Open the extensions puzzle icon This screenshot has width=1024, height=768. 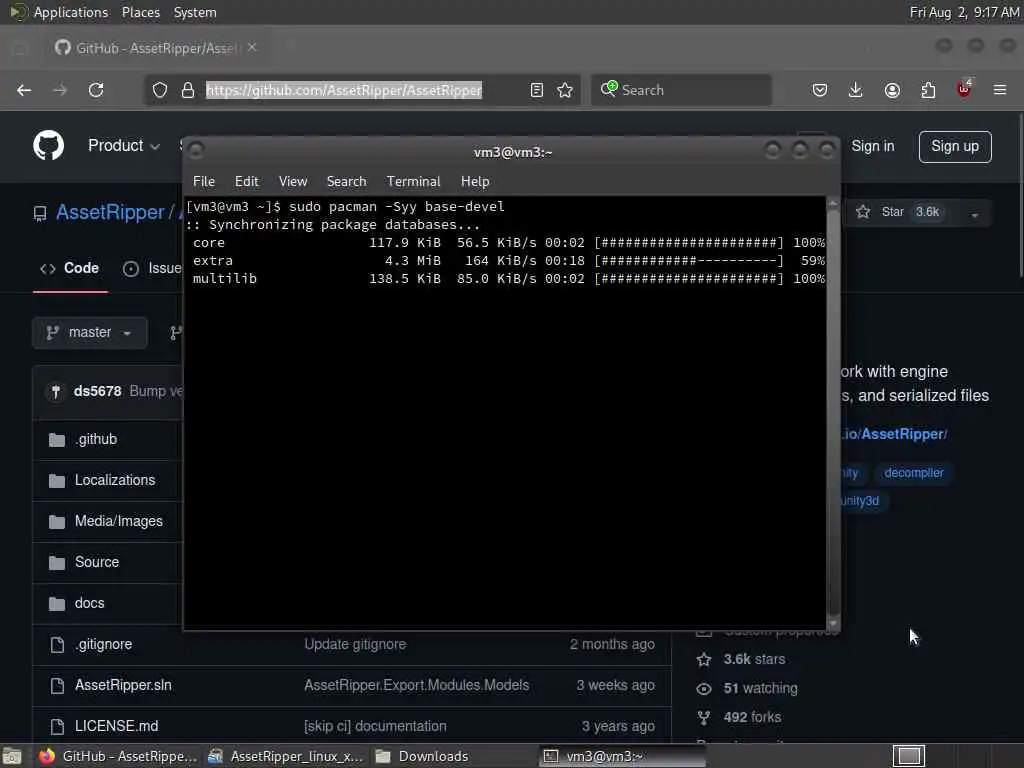pyautogui.click(x=928, y=90)
